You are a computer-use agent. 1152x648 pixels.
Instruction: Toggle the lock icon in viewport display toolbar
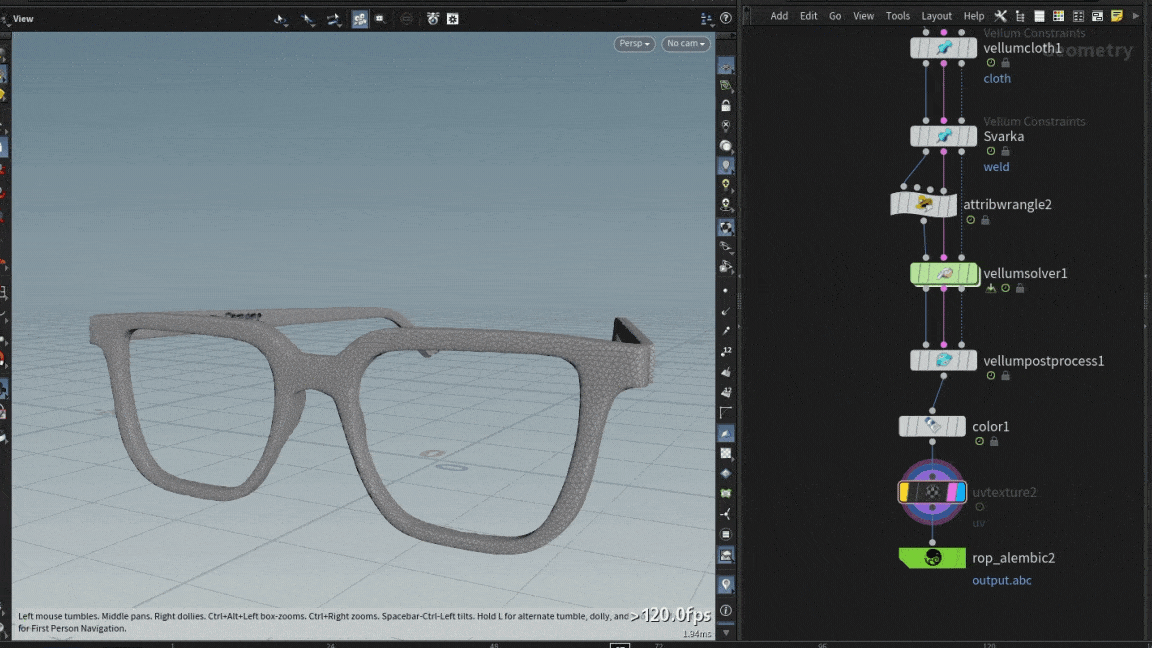coord(726,105)
